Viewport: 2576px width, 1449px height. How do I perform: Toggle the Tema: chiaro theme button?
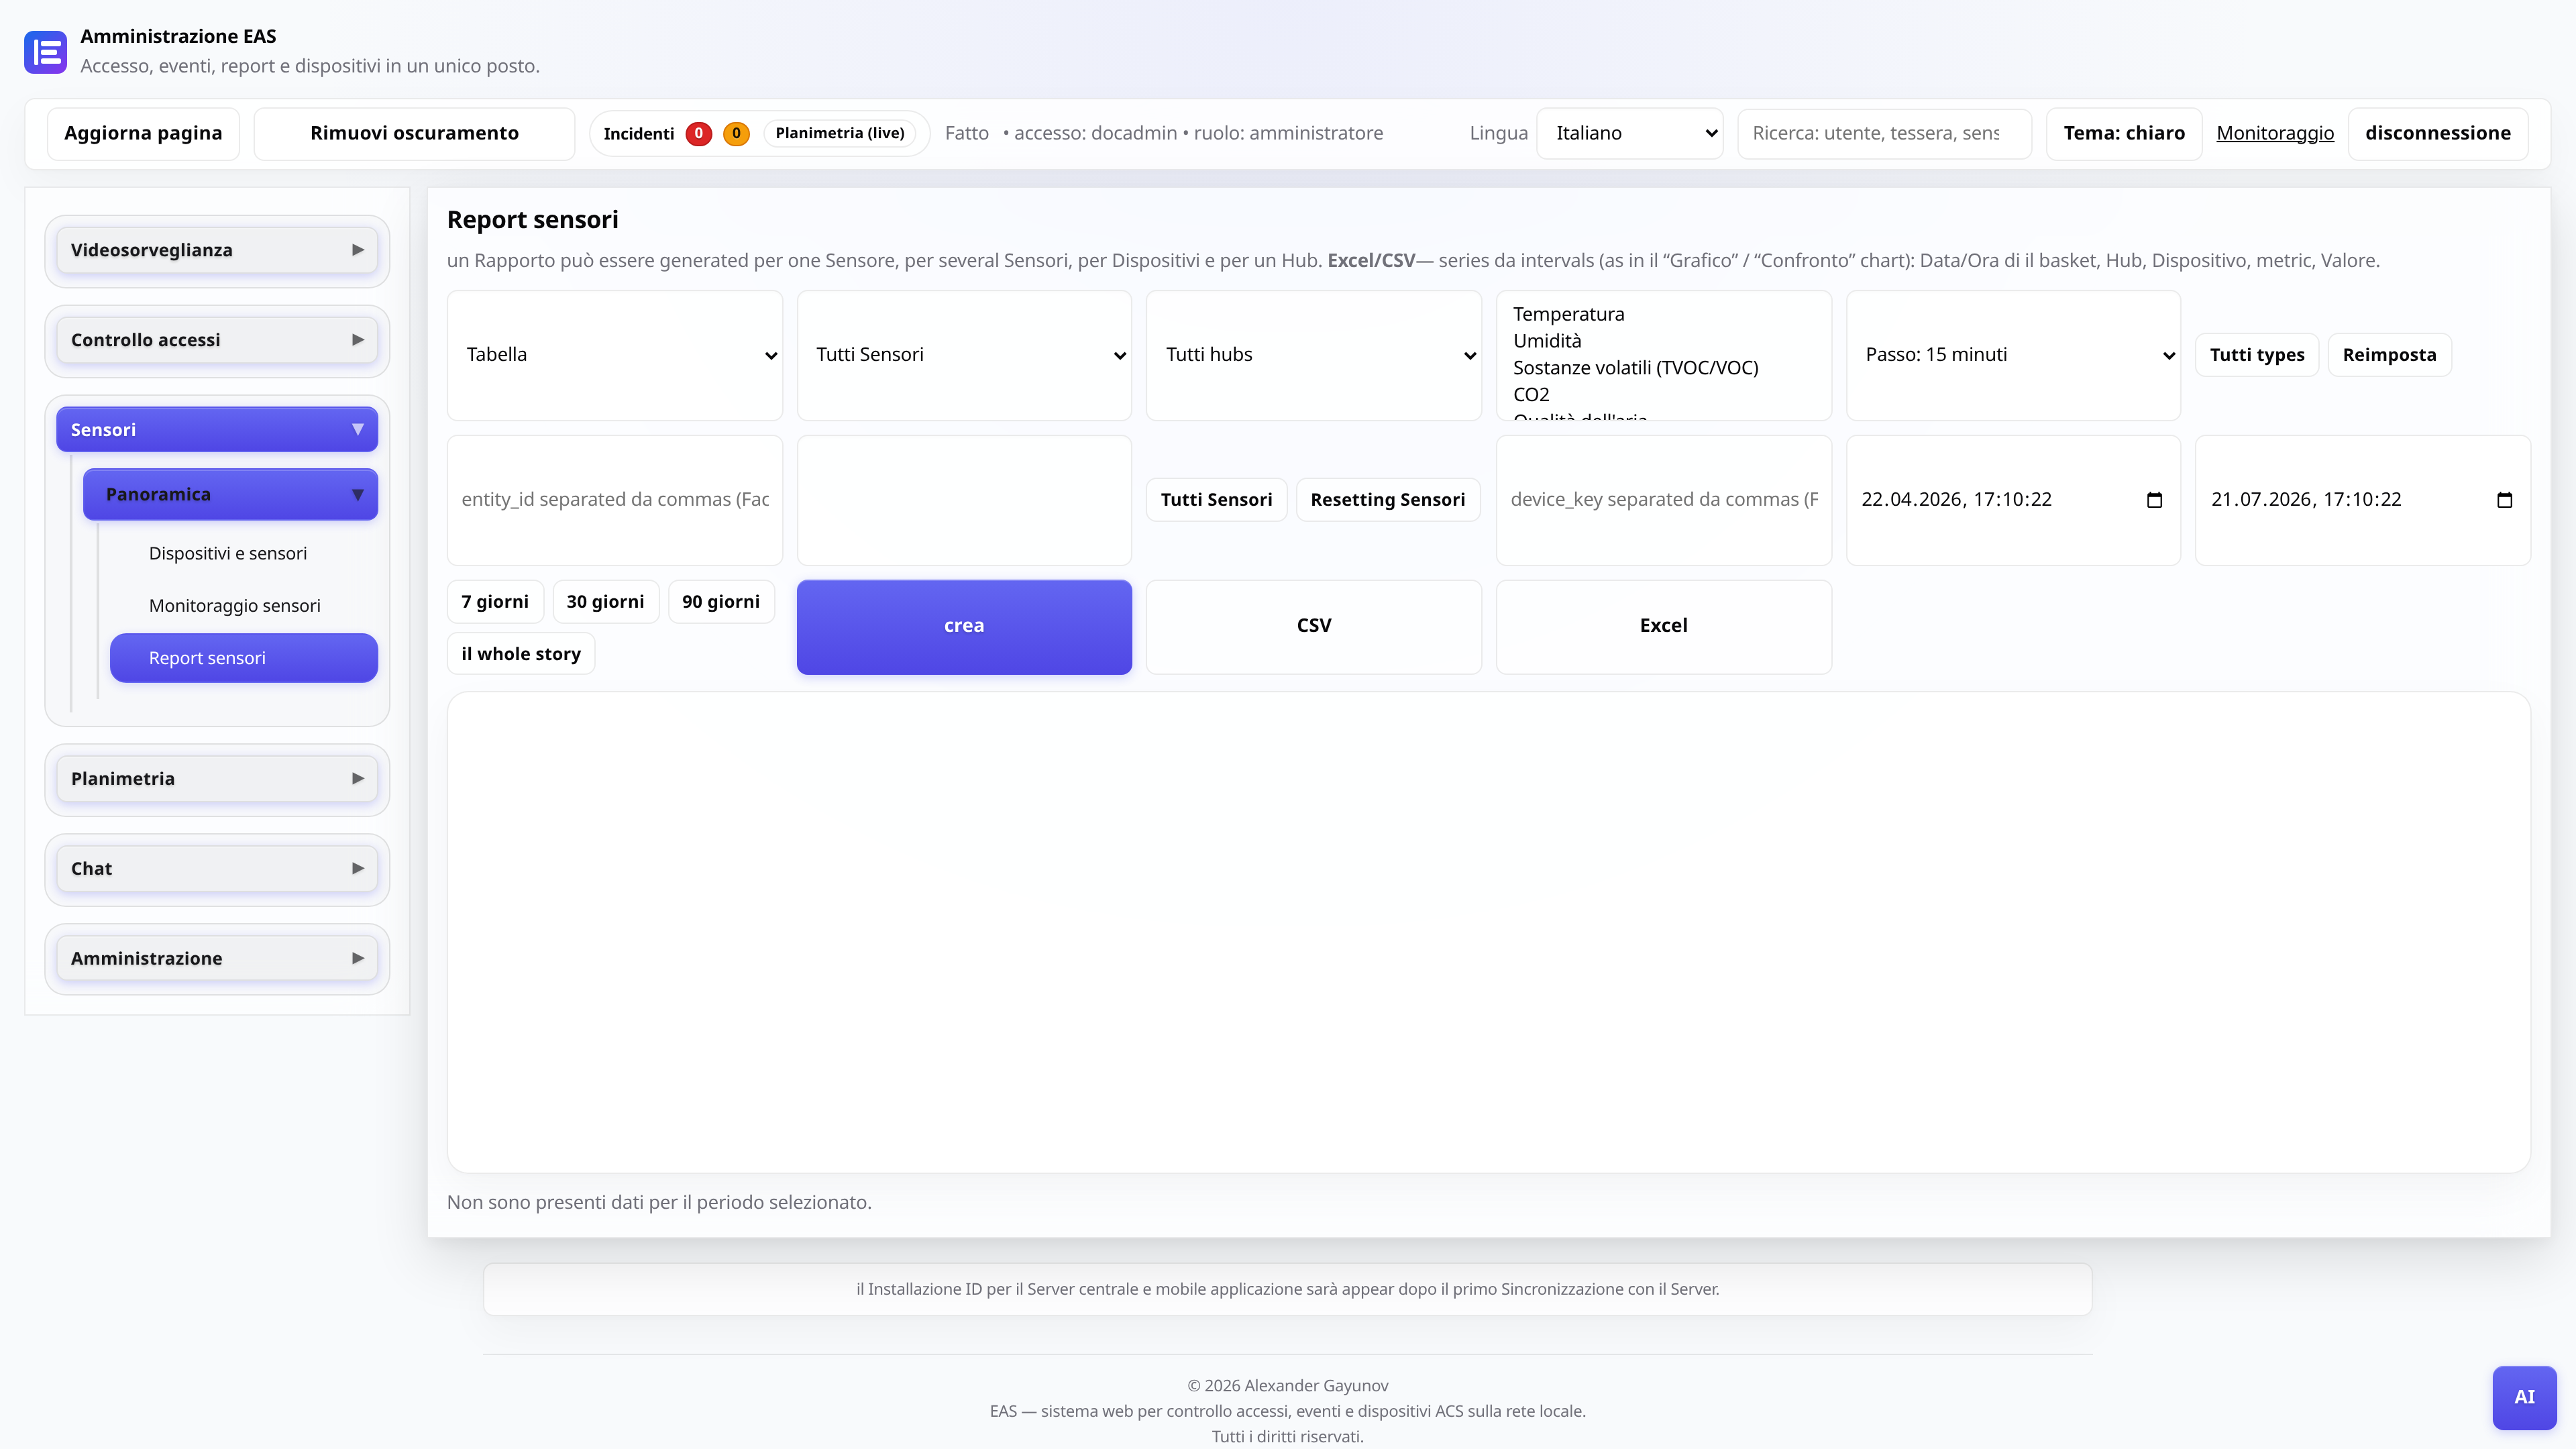pyautogui.click(x=2124, y=133)
